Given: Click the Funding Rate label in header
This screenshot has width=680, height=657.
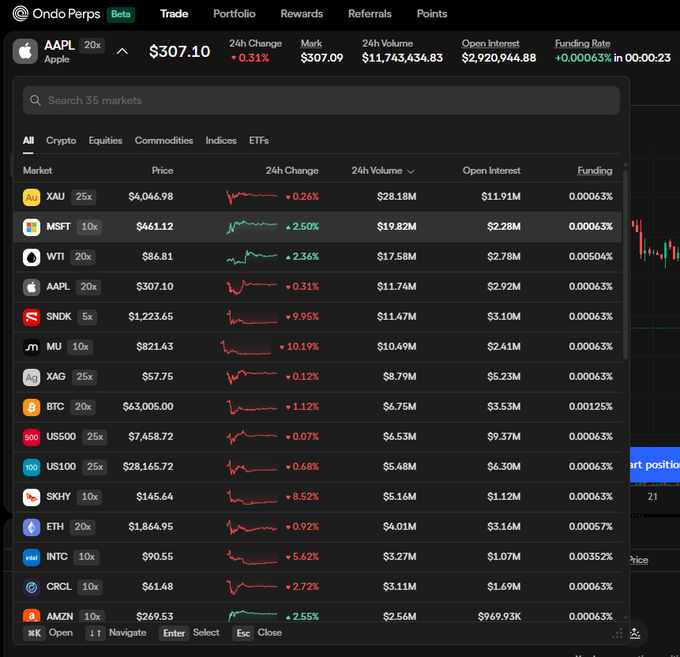Looking at the screenshot, I should point(582,43).
